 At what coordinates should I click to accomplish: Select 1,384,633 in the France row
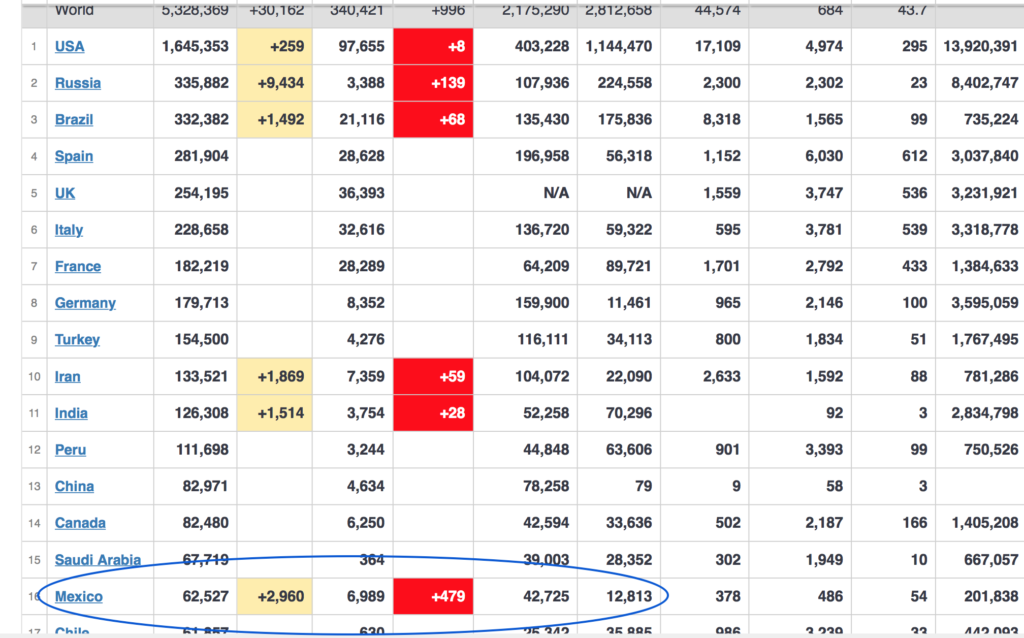[985, 266]
